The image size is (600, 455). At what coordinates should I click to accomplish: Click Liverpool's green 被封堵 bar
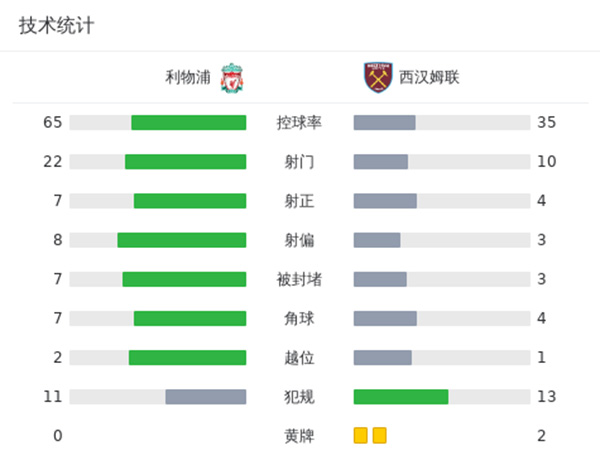(184, 279)
